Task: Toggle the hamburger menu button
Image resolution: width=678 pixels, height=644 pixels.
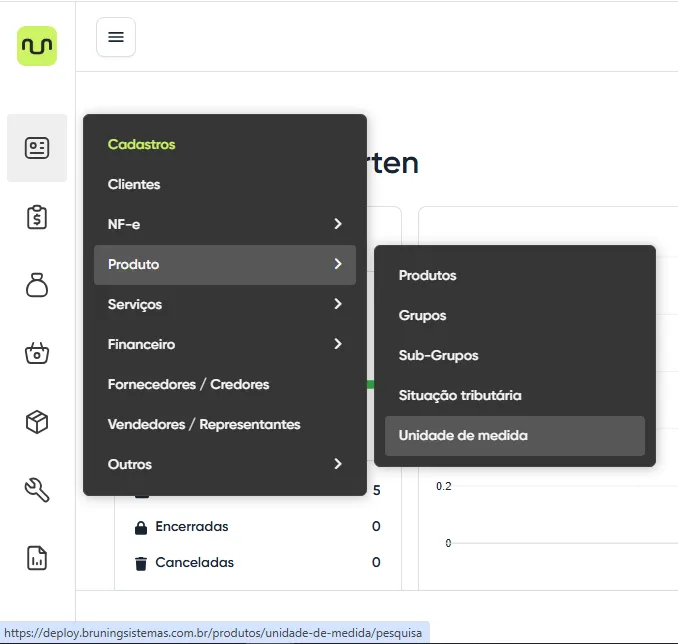Action: 116,37
